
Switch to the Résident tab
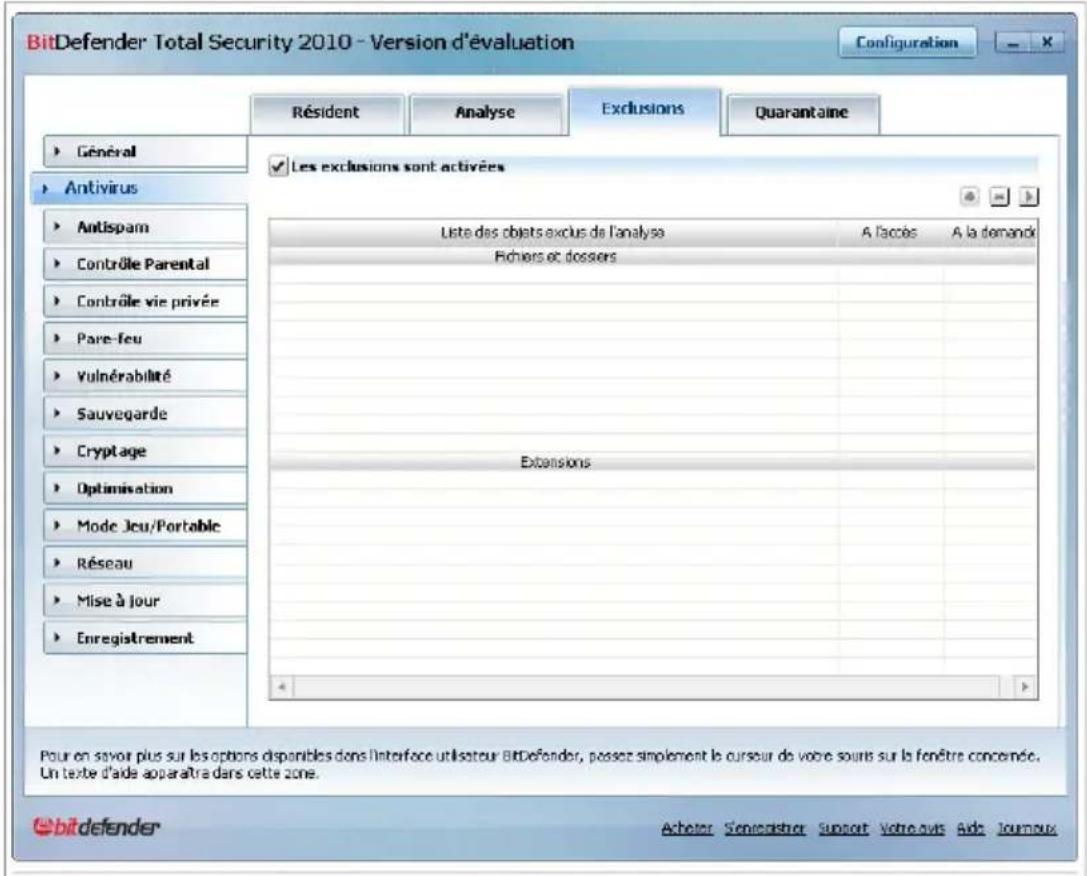pos(326,113)
